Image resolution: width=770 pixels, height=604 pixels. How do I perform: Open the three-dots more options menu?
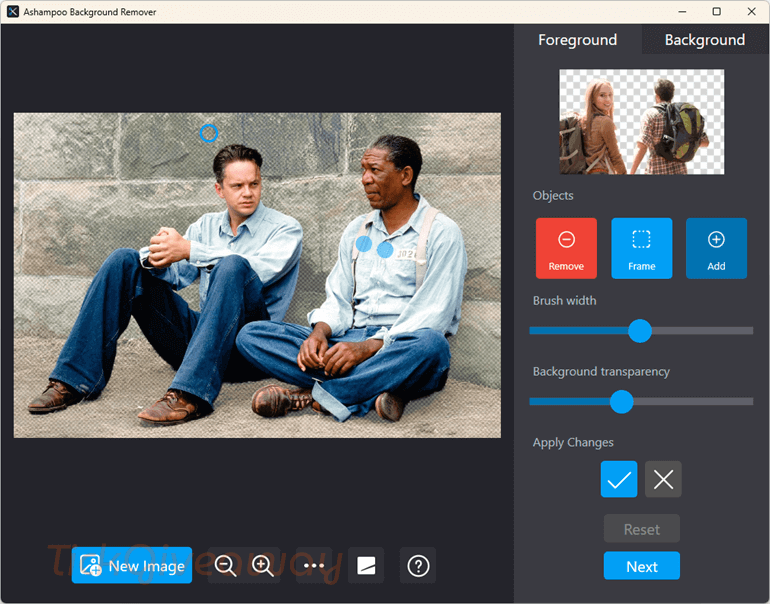point(314,565)
